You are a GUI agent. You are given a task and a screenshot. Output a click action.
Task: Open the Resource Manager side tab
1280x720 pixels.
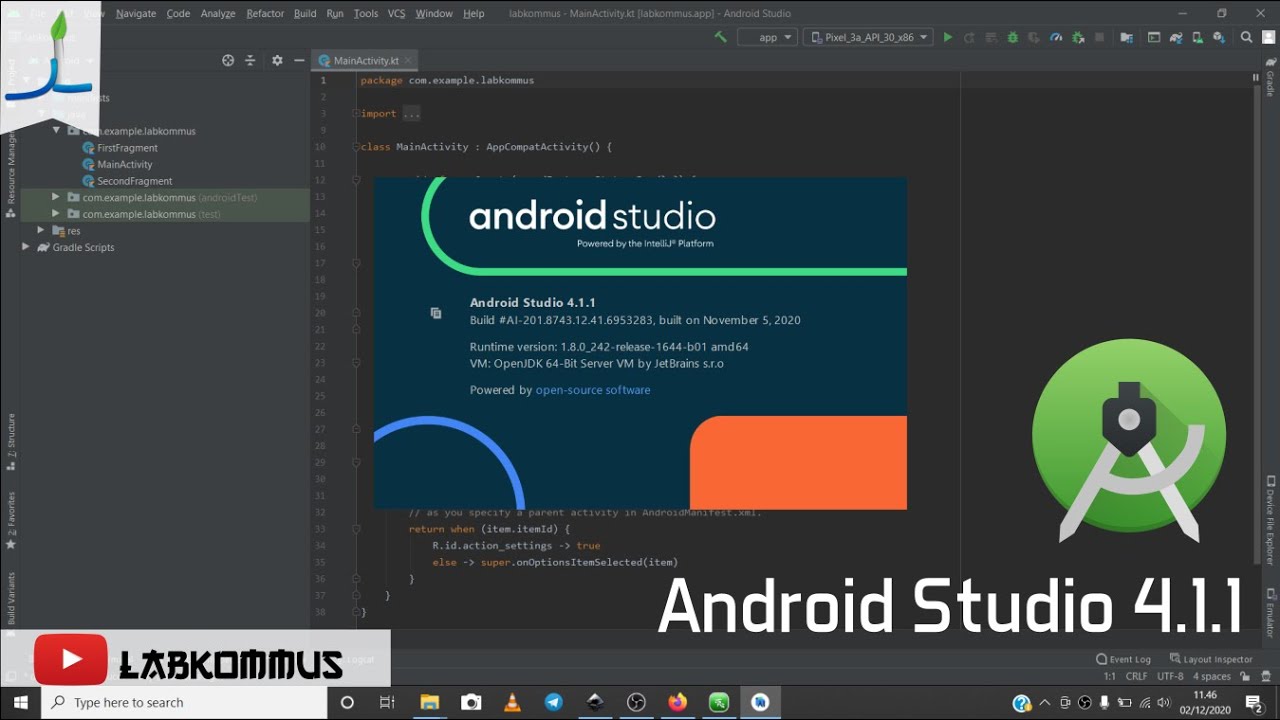coord(11,170)
